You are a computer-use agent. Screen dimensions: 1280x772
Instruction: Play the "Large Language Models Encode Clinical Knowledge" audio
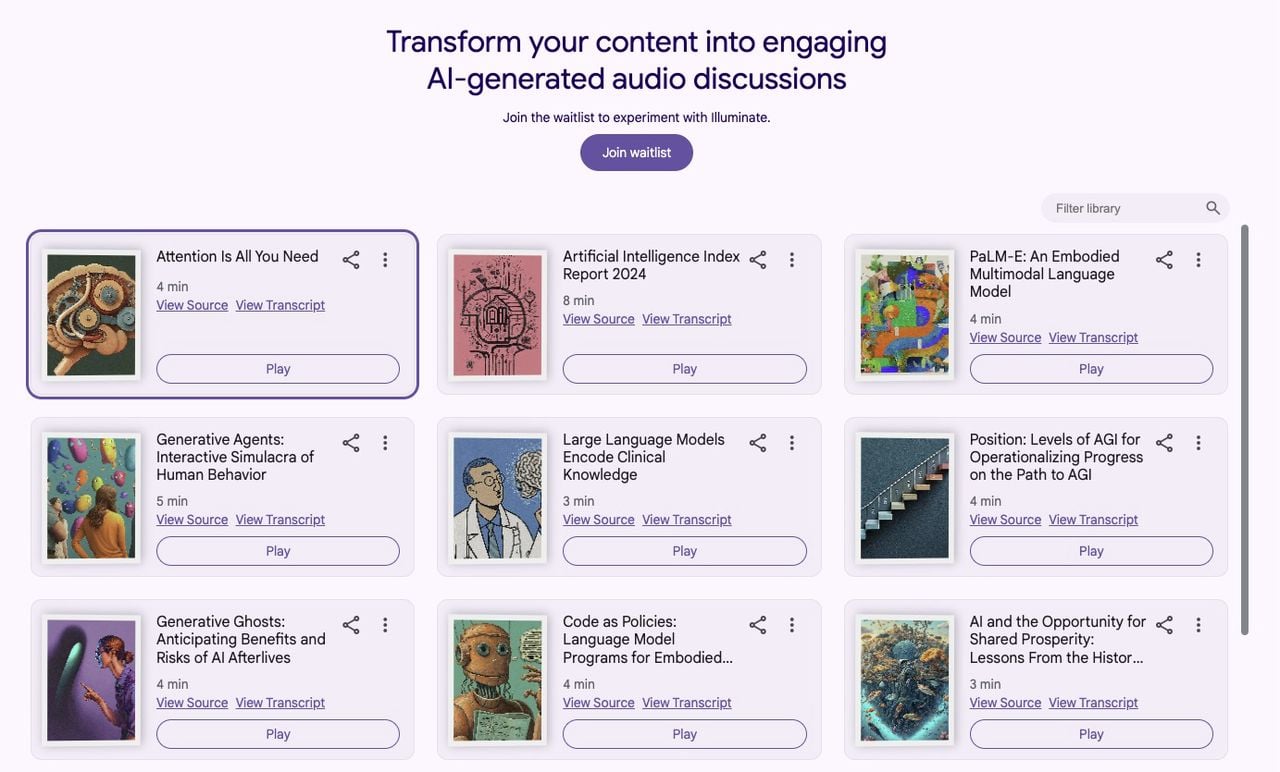pos(684,550)
